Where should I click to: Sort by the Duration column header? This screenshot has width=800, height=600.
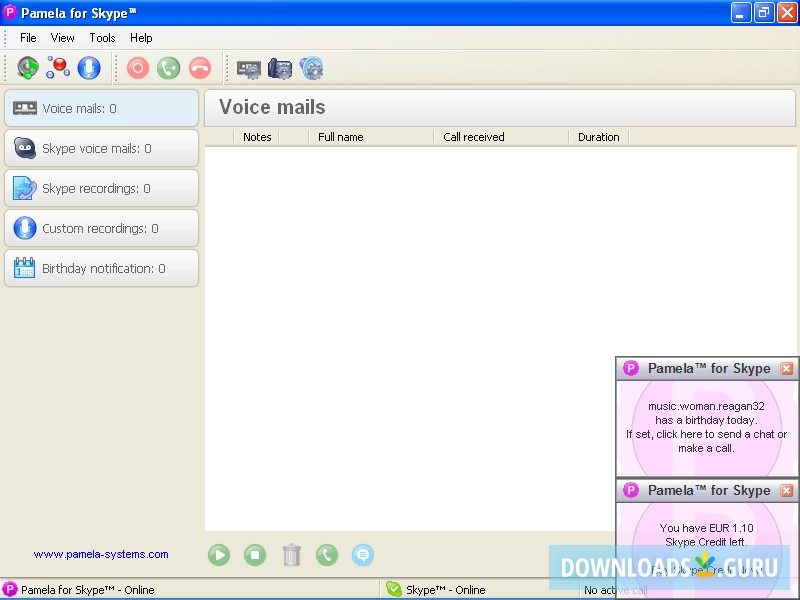click(x=598, y=137)
